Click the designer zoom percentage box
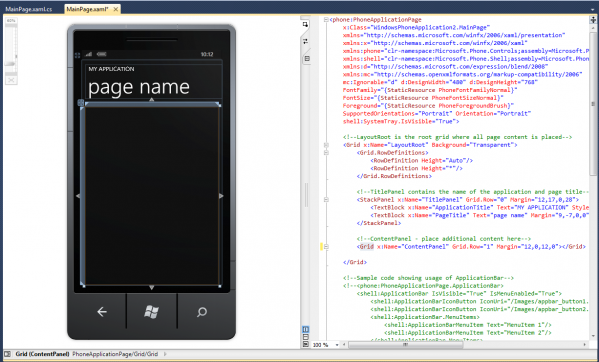Screen dimensions: 599x362 11,21
